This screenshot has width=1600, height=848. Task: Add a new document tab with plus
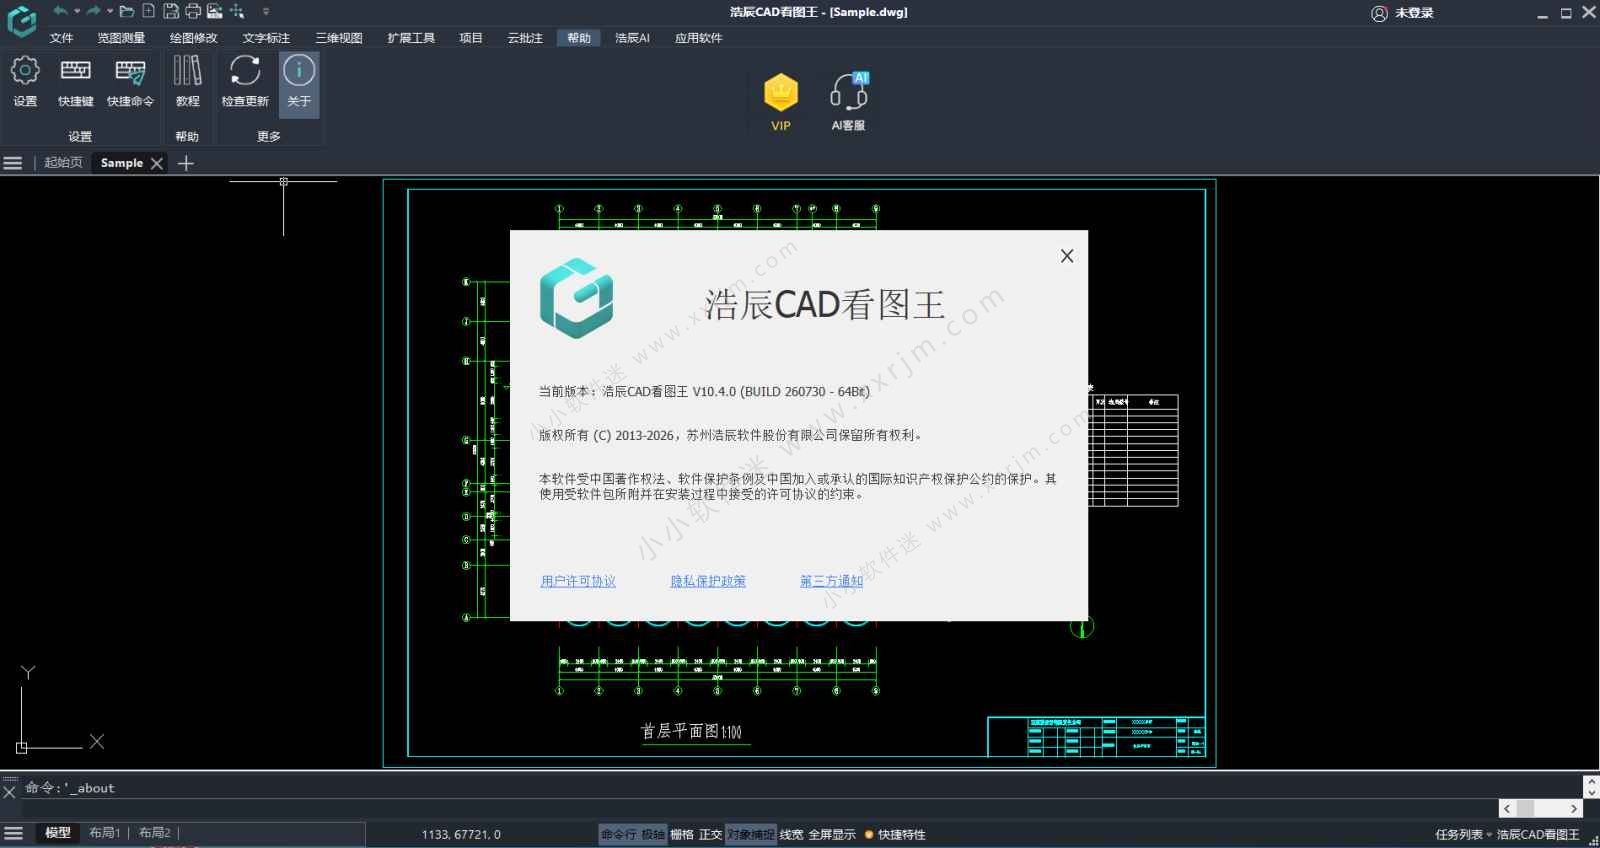(186, 163)
